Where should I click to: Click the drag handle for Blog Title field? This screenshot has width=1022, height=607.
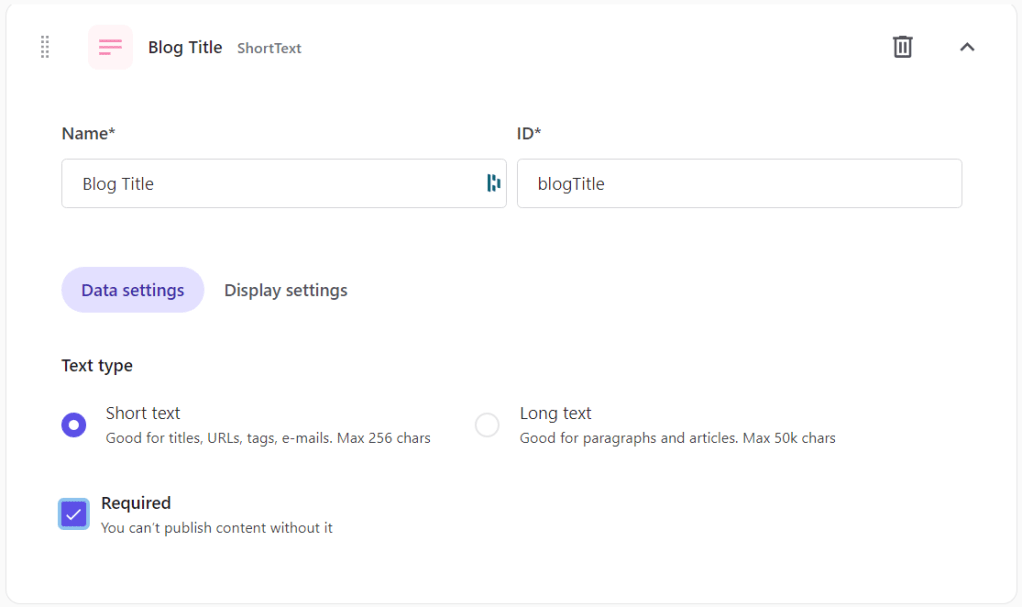tap(45, 47)
